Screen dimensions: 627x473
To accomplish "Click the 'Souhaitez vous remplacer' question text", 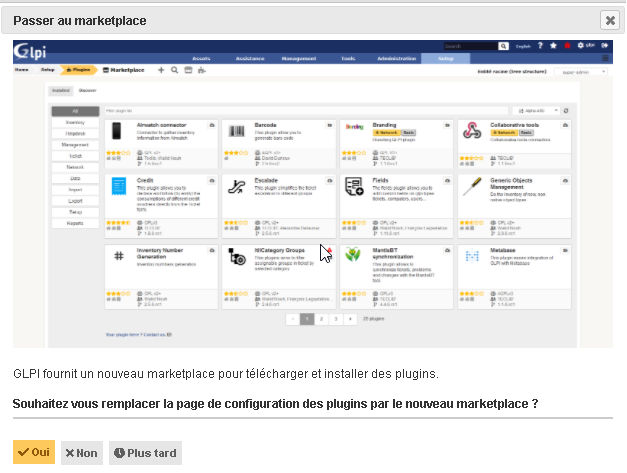I will [276, 404].
